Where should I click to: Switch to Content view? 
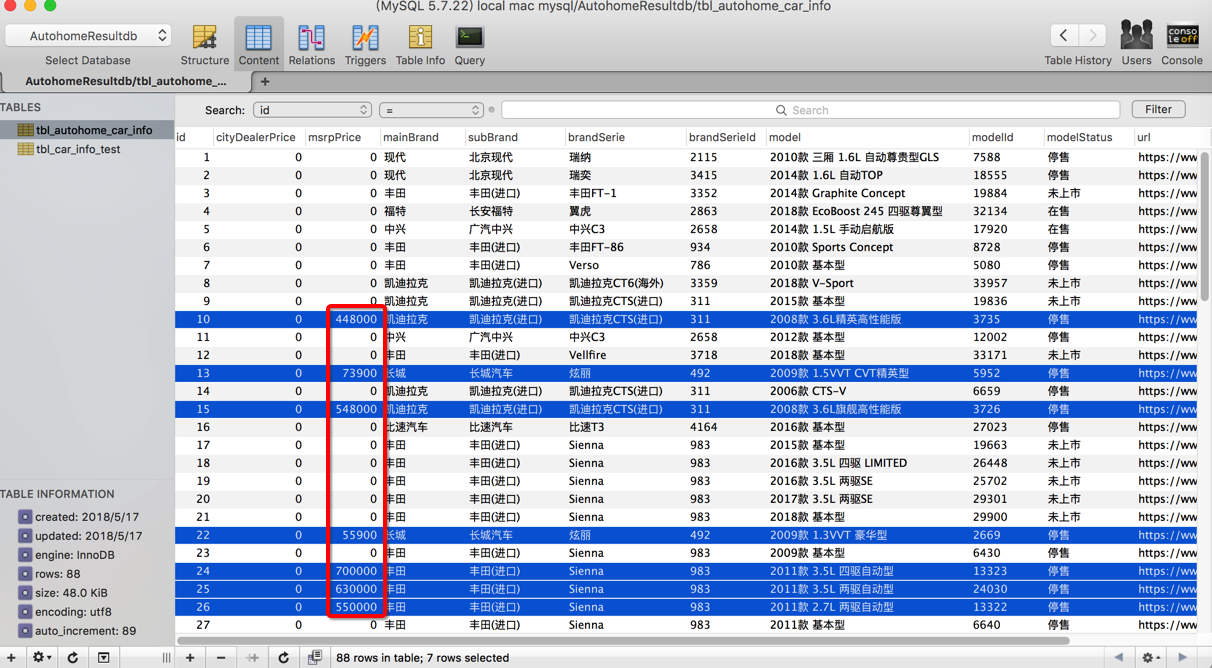pyautogui.click(x=258, y=45)
